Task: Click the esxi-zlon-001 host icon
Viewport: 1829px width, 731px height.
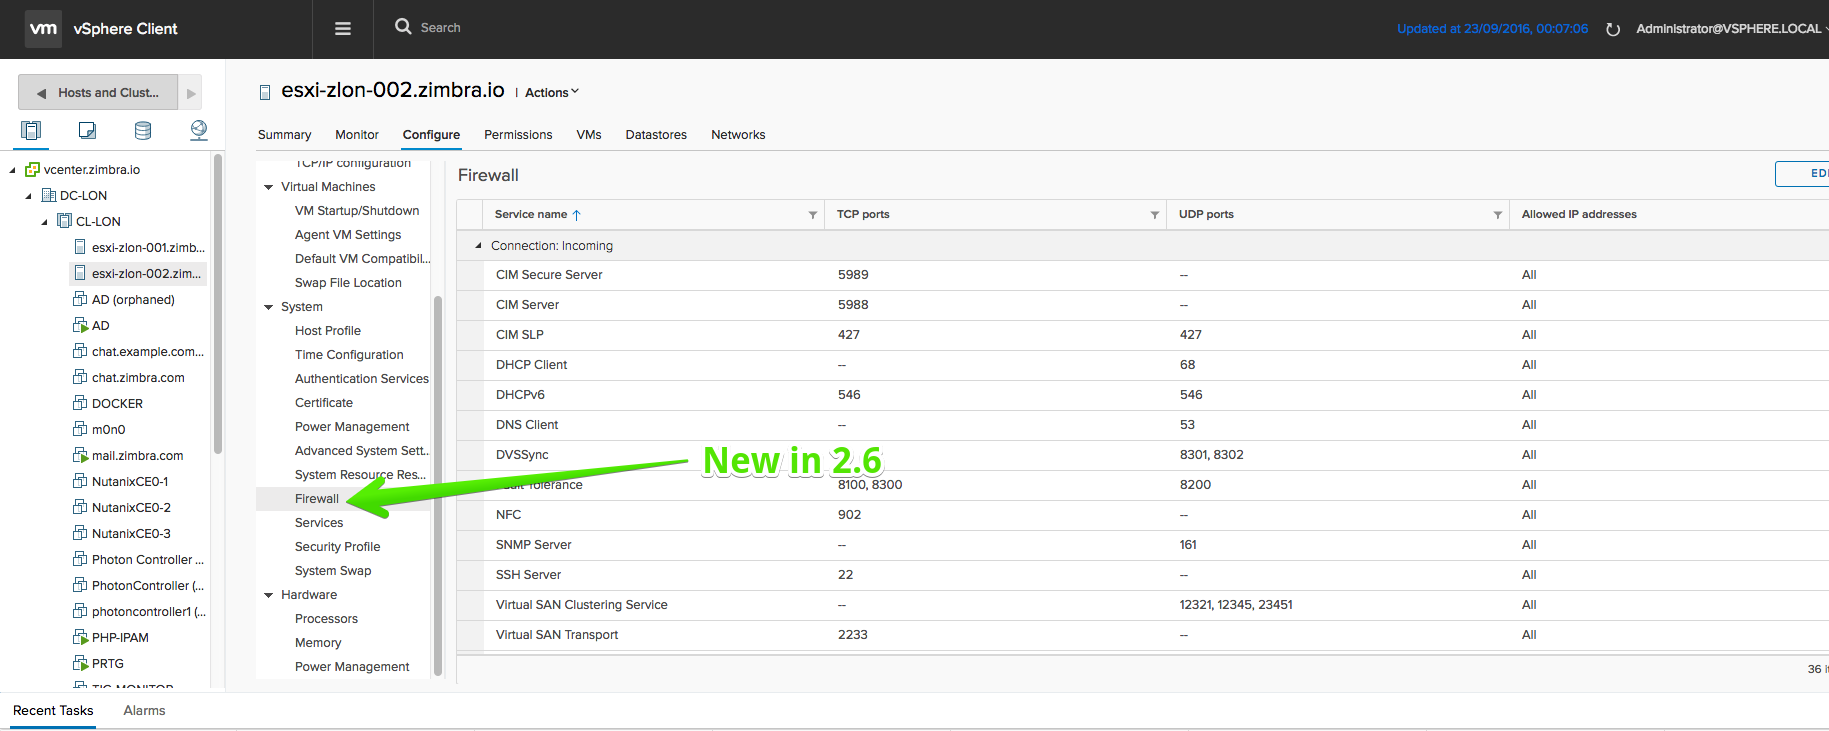Action: pos(80,248)
